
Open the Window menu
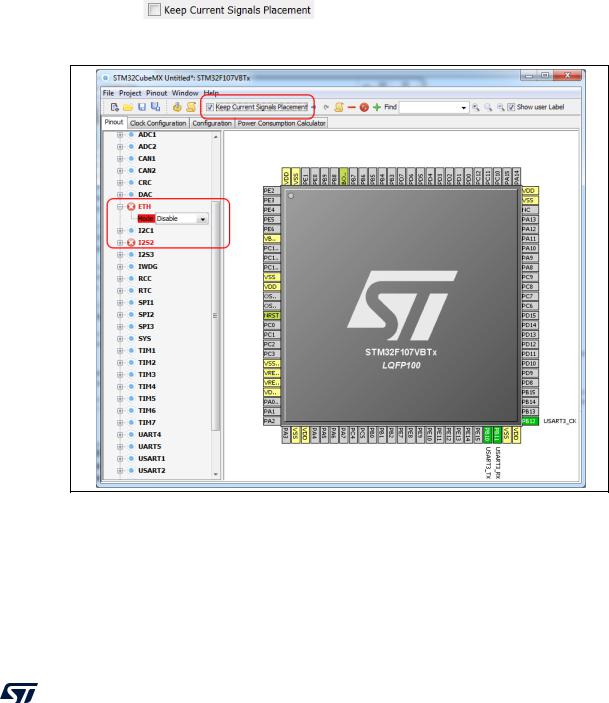coord(185,93)
